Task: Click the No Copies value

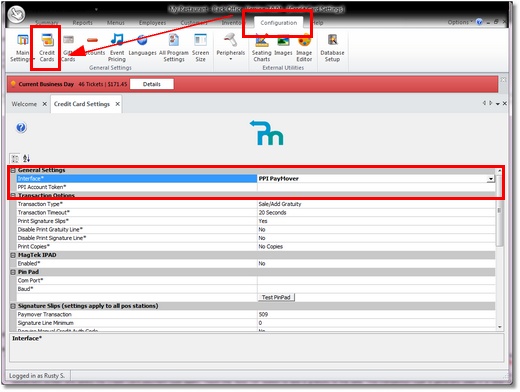Action: (271, 247)
